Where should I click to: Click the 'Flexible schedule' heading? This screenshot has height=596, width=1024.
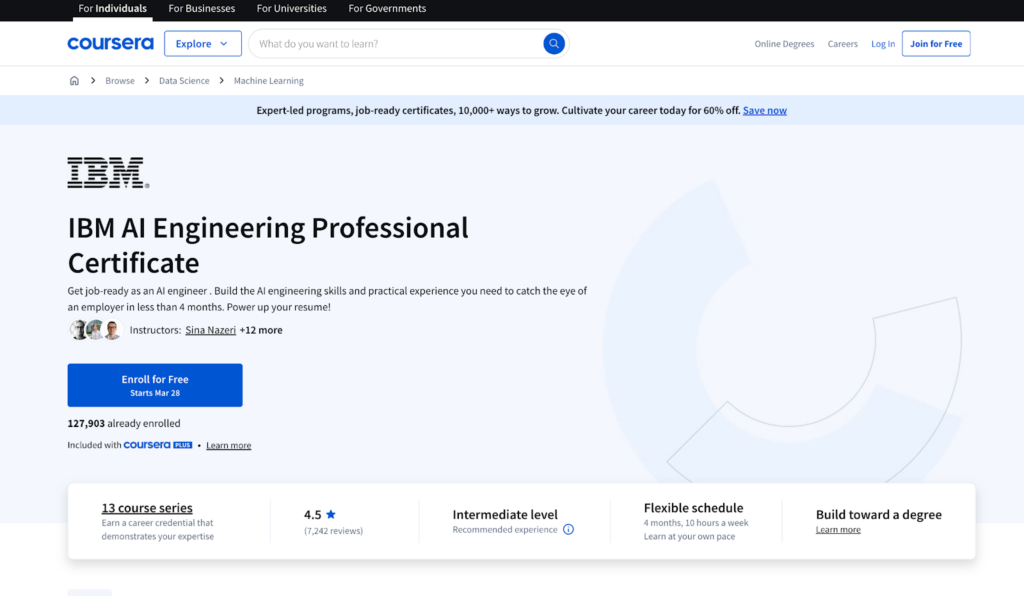tap(694, 507)
